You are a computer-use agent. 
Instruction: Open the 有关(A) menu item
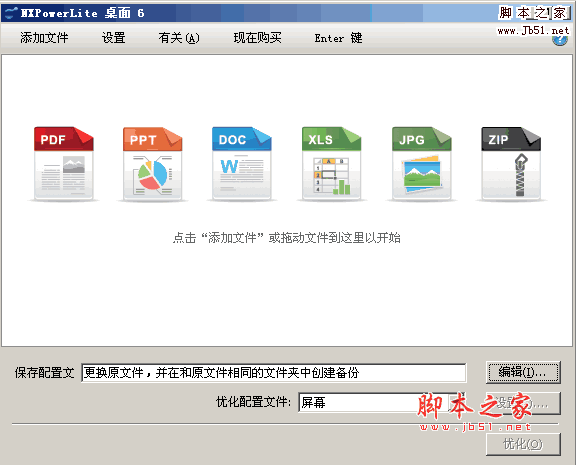[179, 38]
